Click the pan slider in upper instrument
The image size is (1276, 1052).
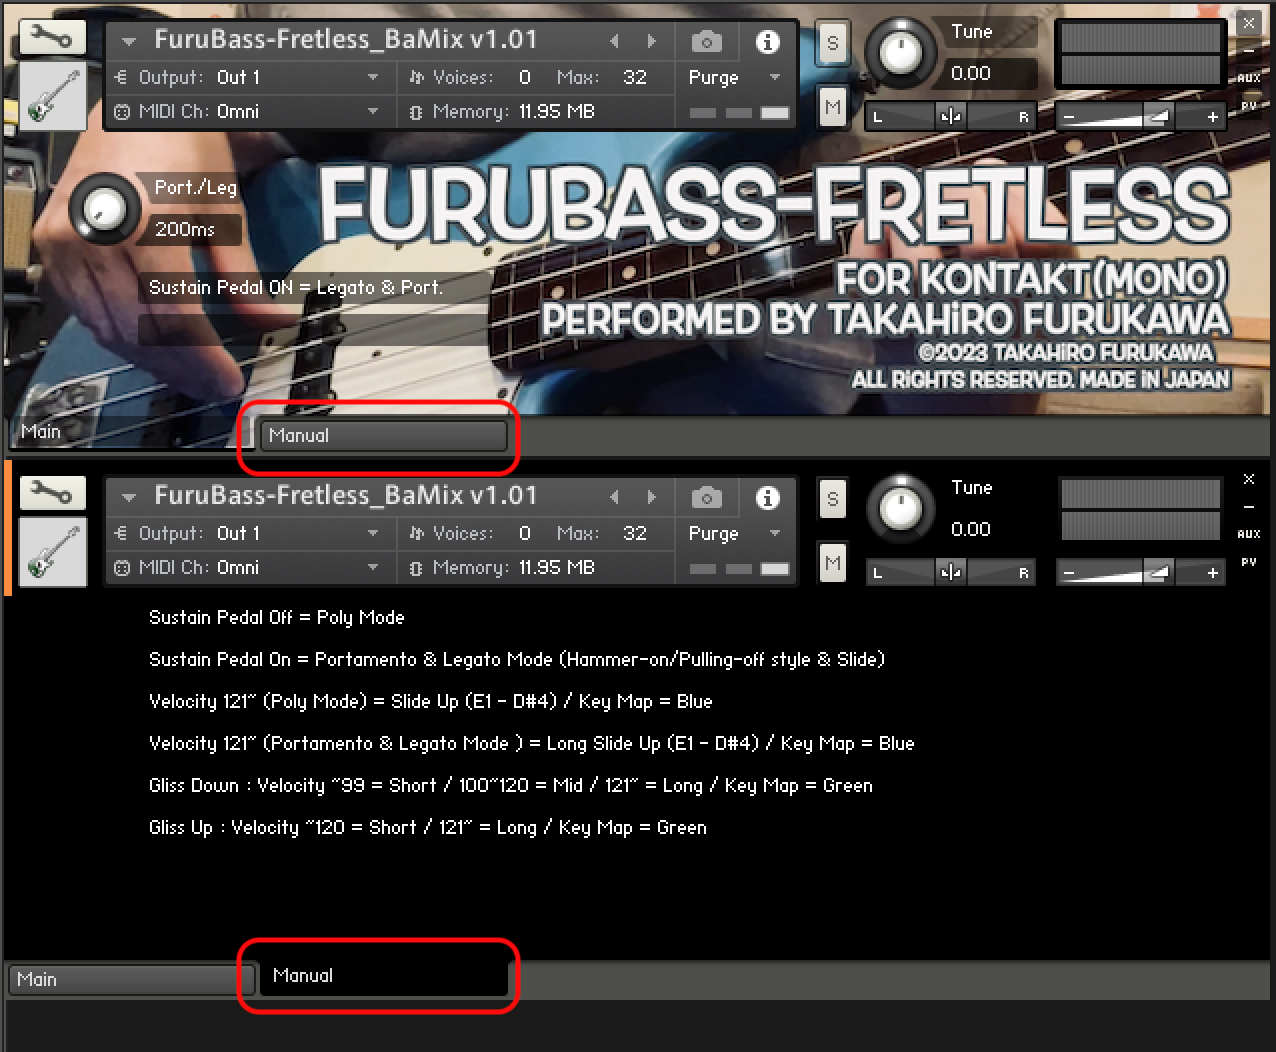click(950, 116)
